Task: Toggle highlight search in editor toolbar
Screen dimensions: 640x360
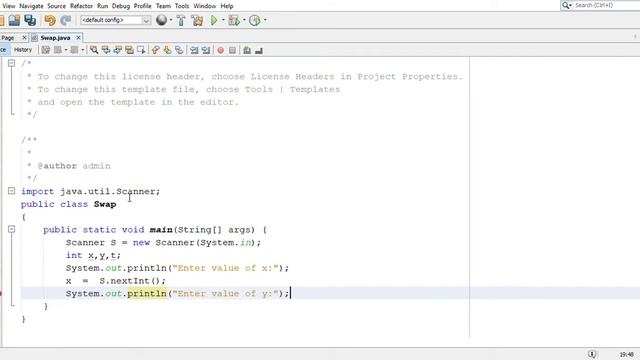Action: click(x=130, y=50)
